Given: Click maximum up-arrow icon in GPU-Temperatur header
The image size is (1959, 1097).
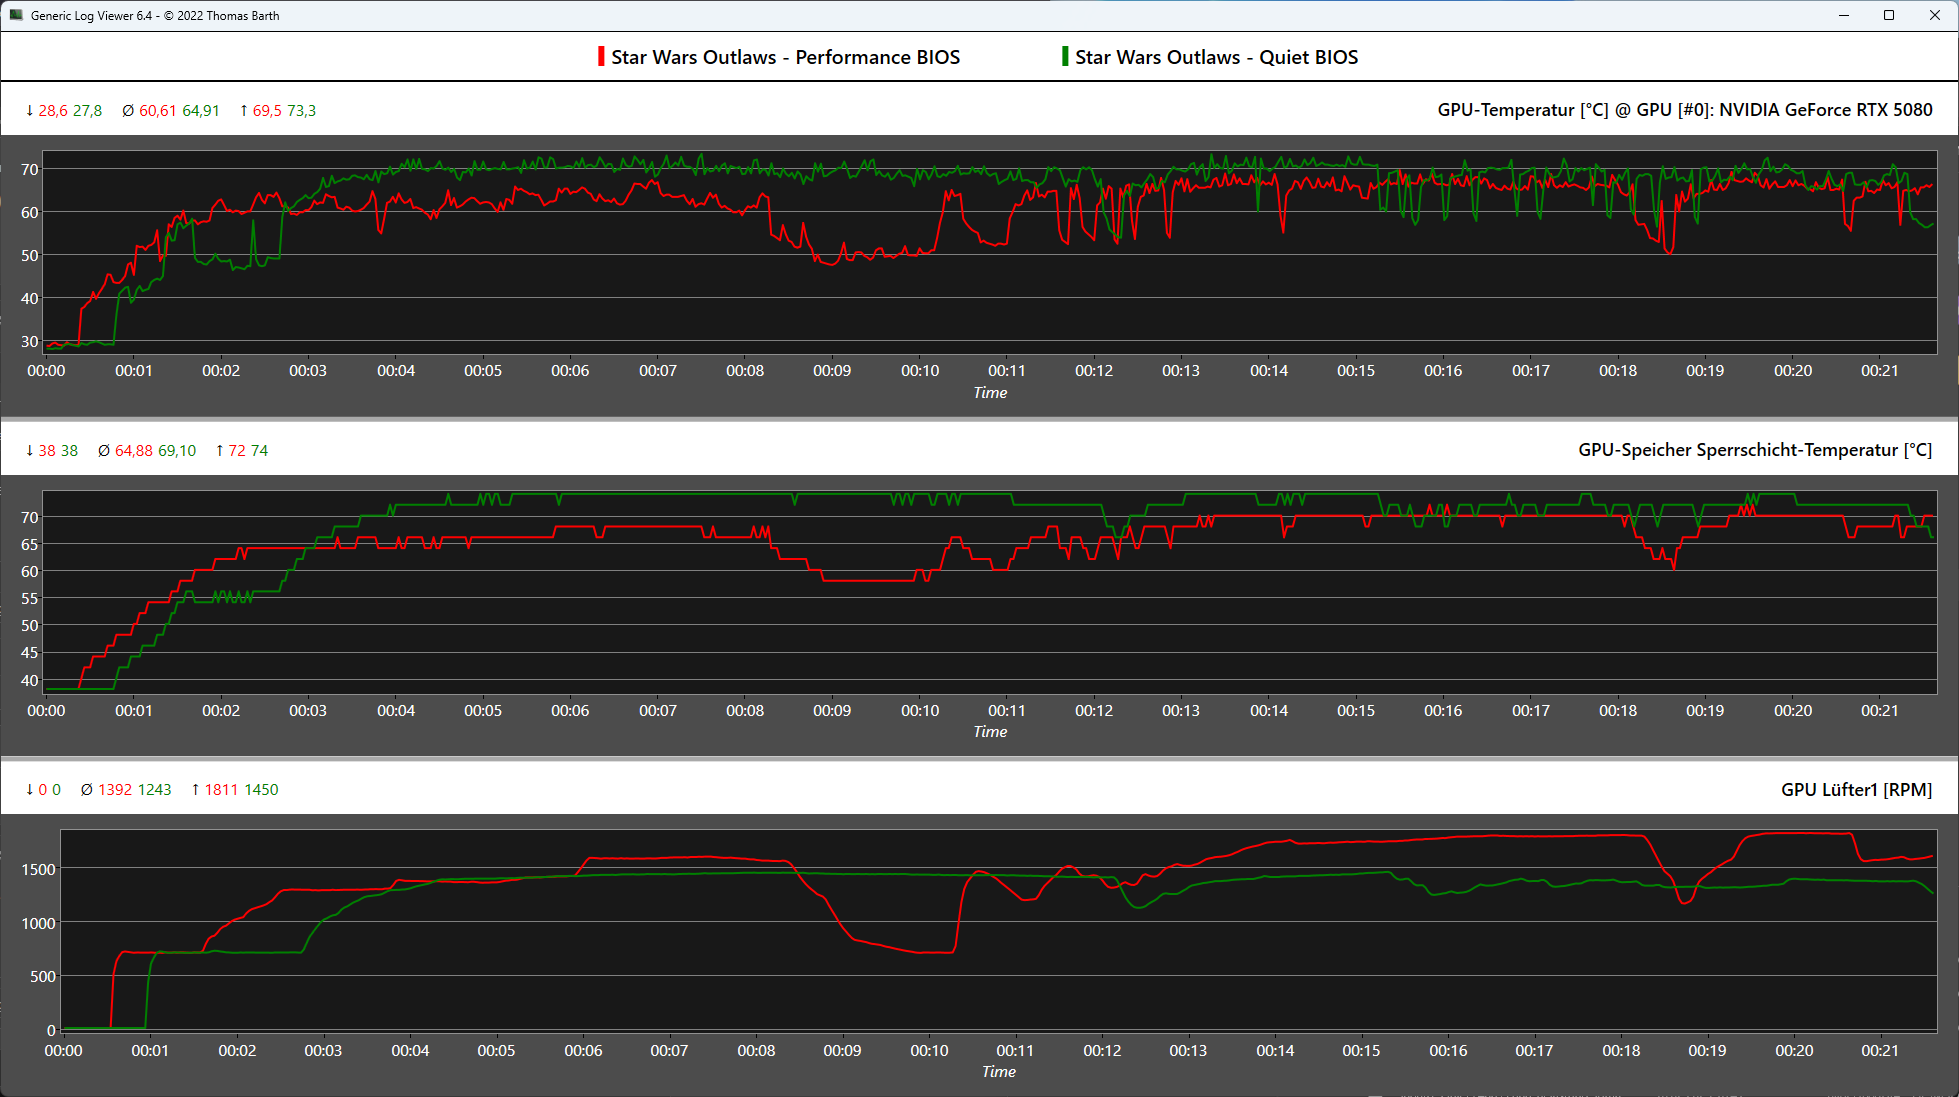Looking at the screenshot, I should click(x=244, y=111).
